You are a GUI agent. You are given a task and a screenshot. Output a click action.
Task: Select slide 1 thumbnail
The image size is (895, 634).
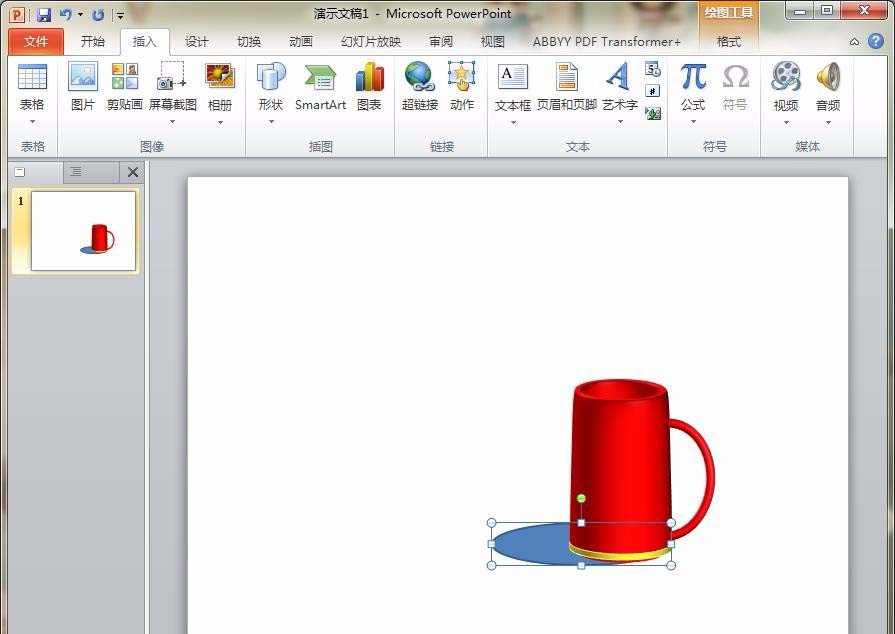click(83, 231)
